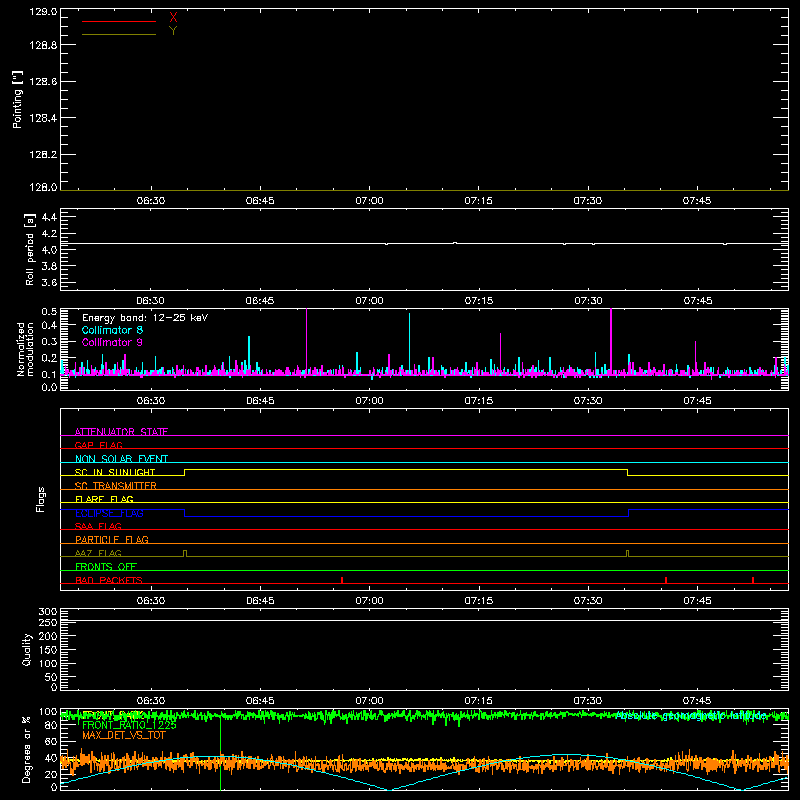This screenshot has height=800, width=800.
Task: Click the second AAZ_FLAG pulse after 07:30
Action: coord(628,554)
